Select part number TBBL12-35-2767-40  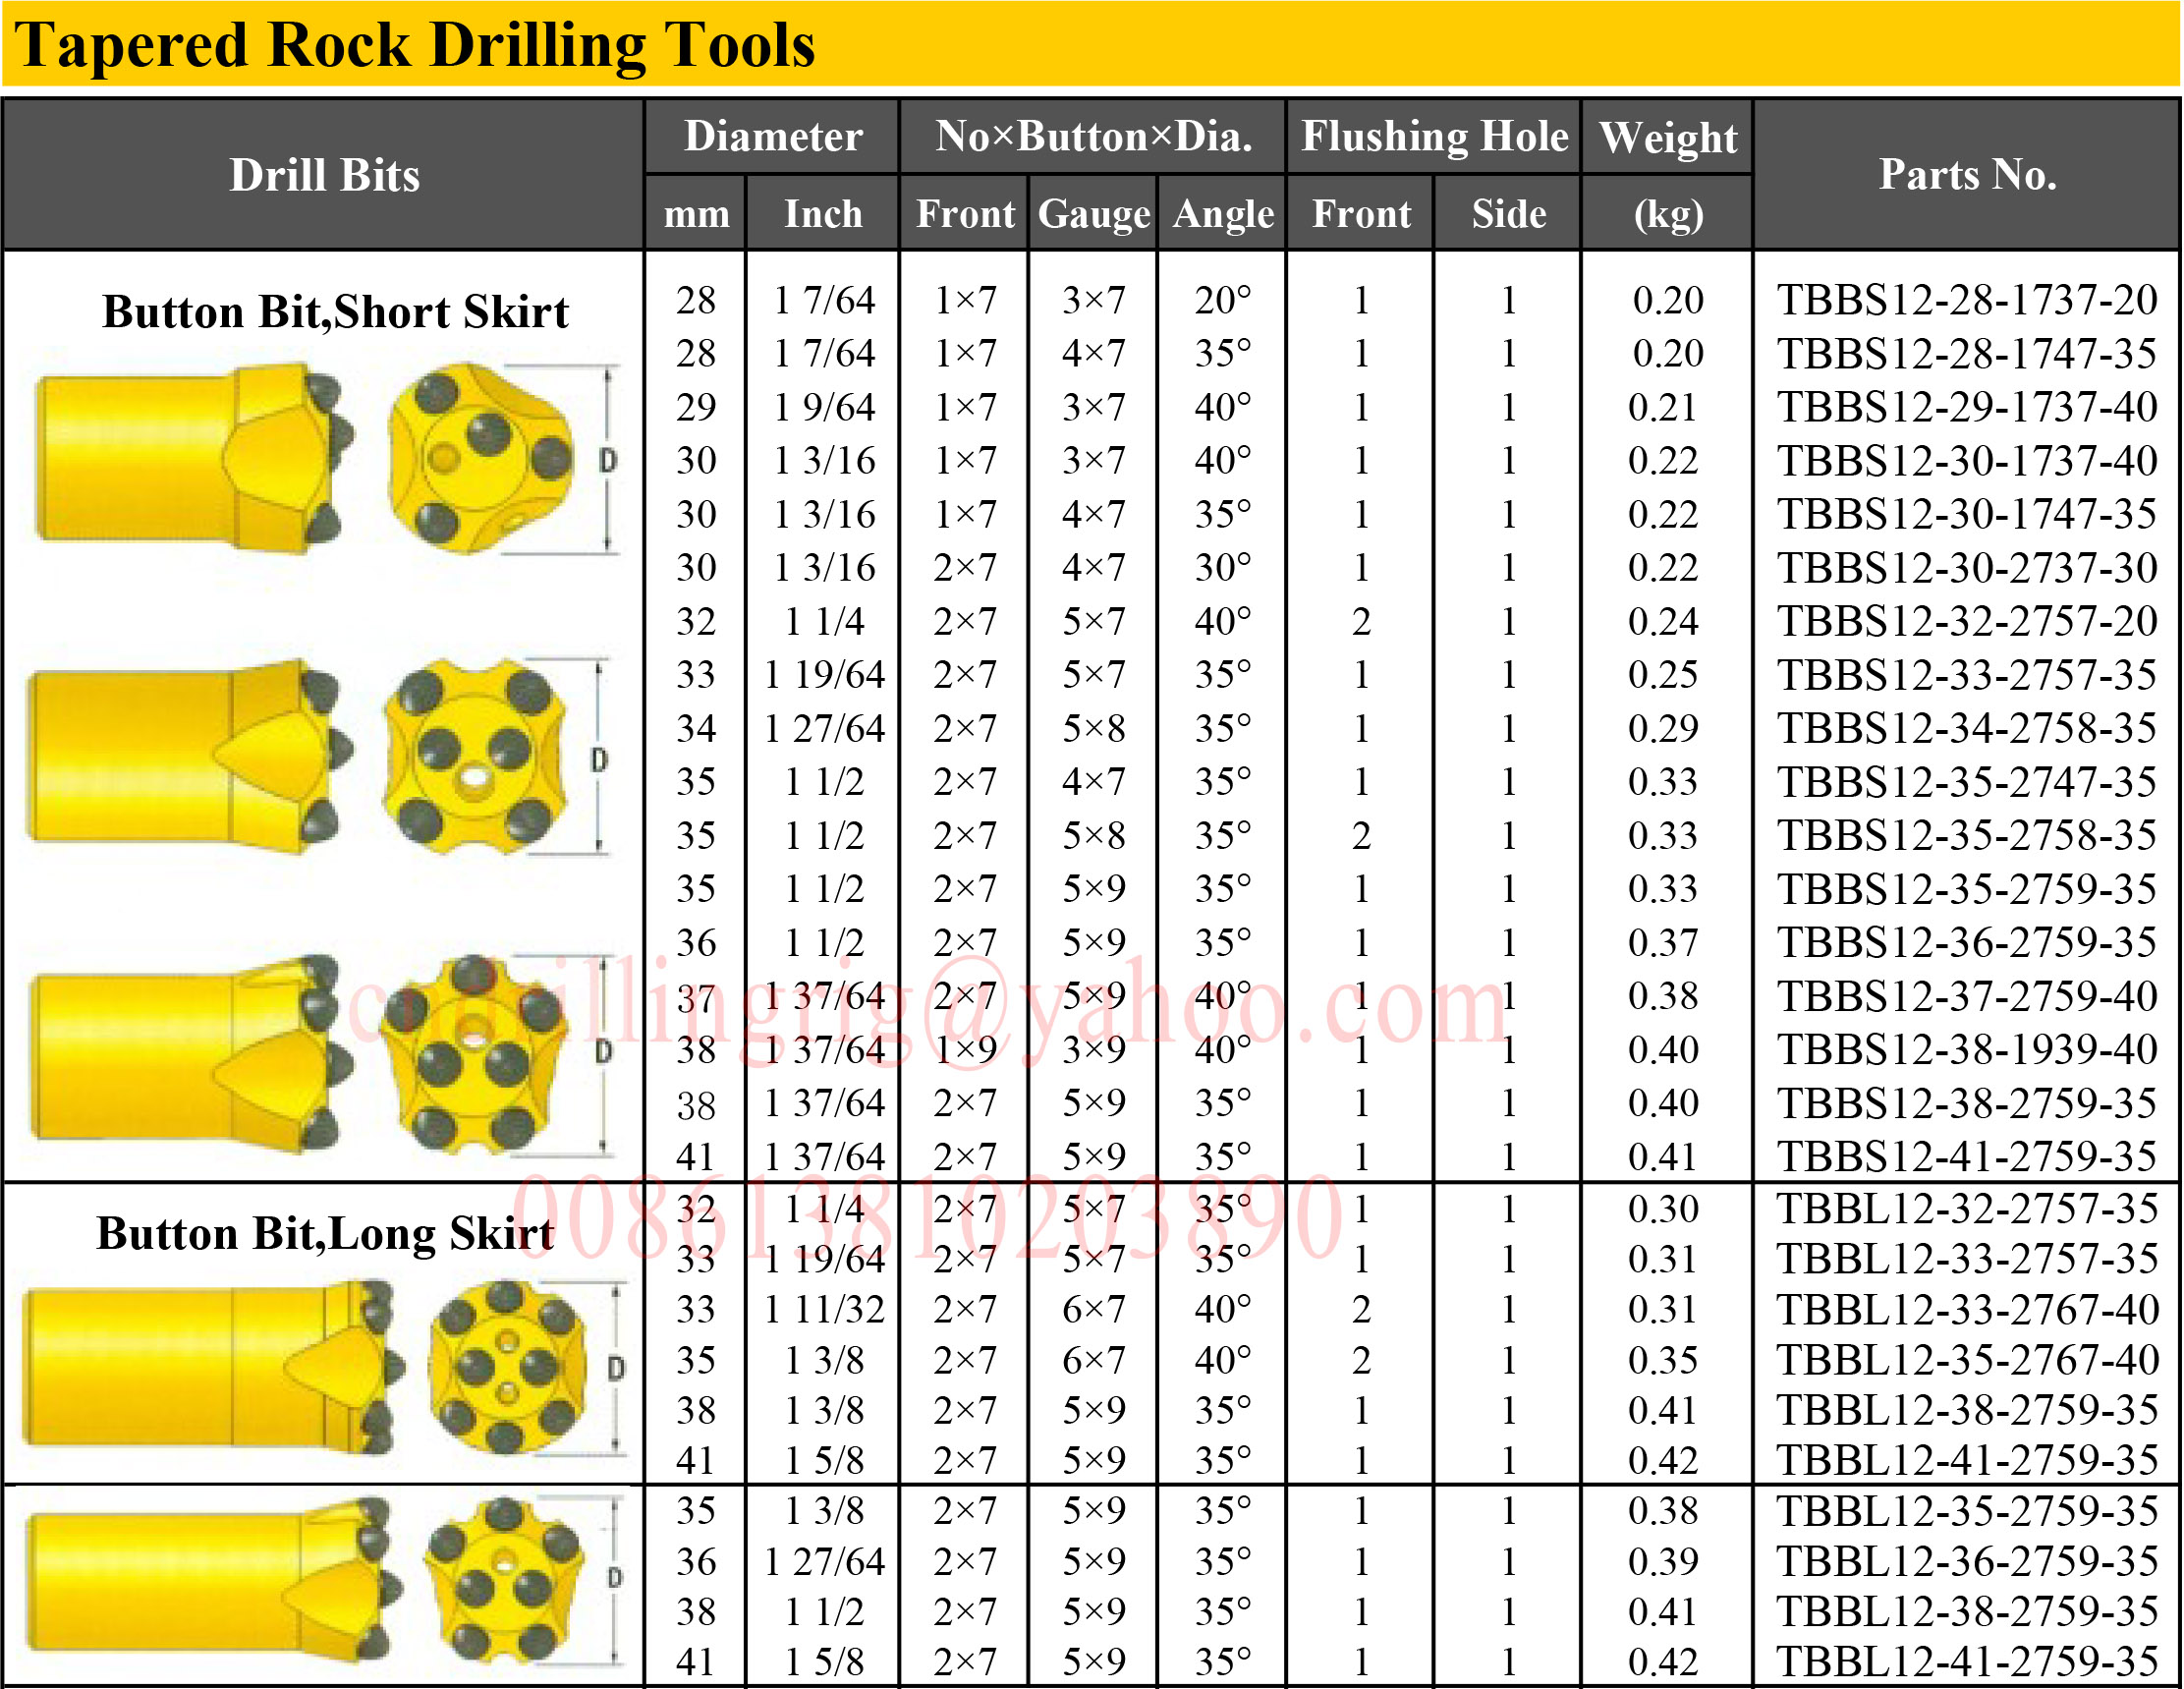1966,1360
